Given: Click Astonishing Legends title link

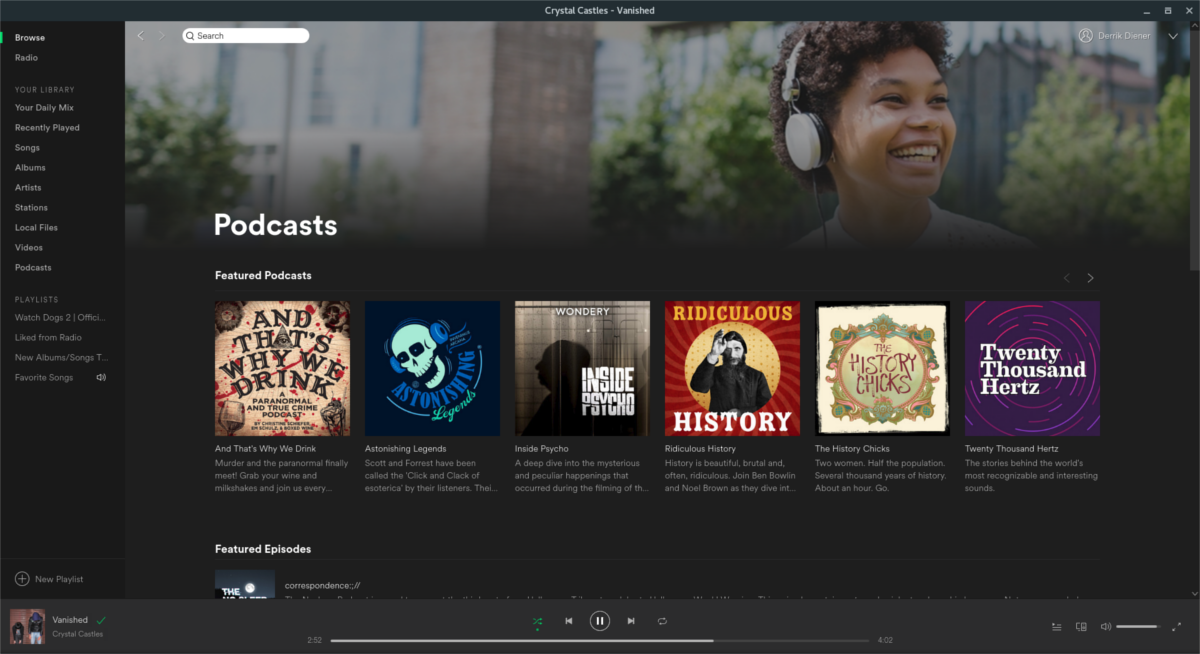Looking at the screenshot, I should tap(406, 449).
